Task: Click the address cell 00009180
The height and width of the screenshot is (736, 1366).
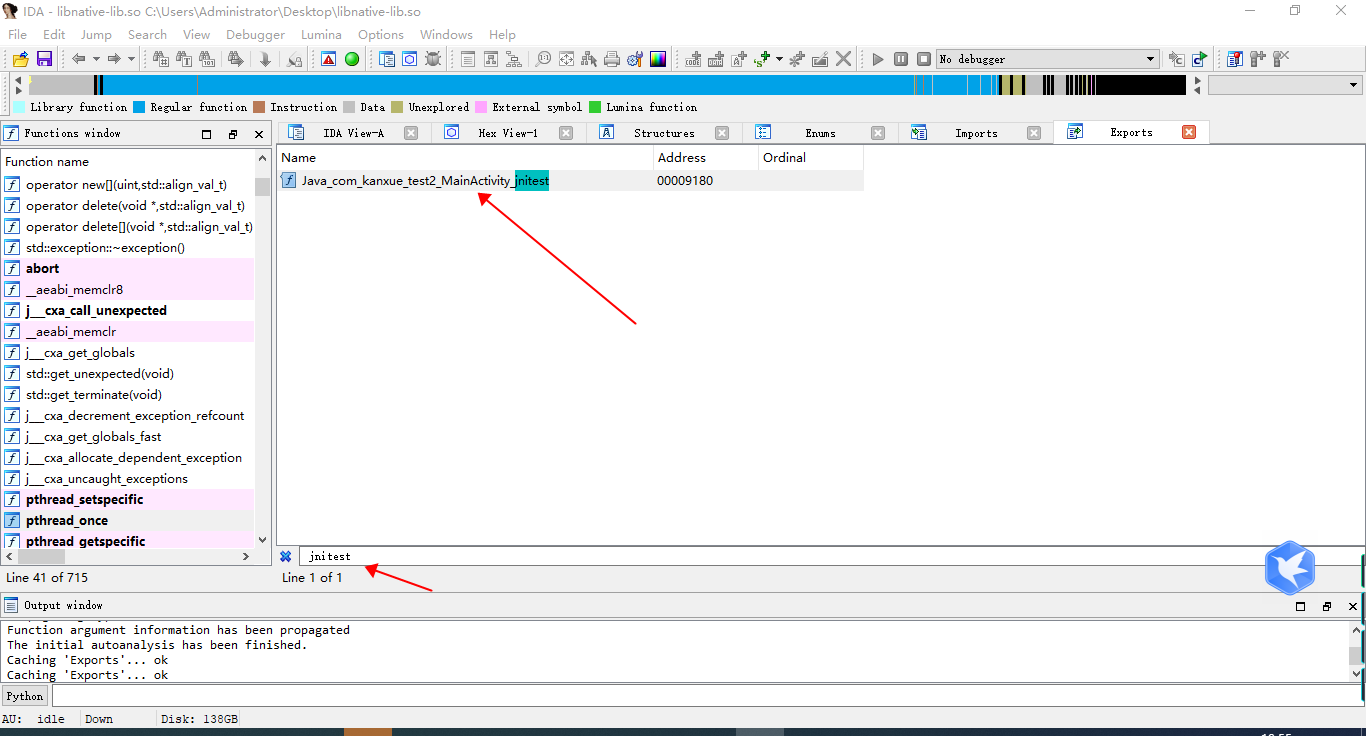Action: (x=683, y=181)
